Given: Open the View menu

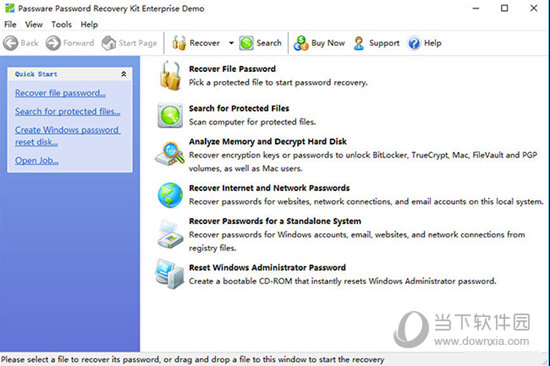Looking at the screenshot, I should point(34,25).
